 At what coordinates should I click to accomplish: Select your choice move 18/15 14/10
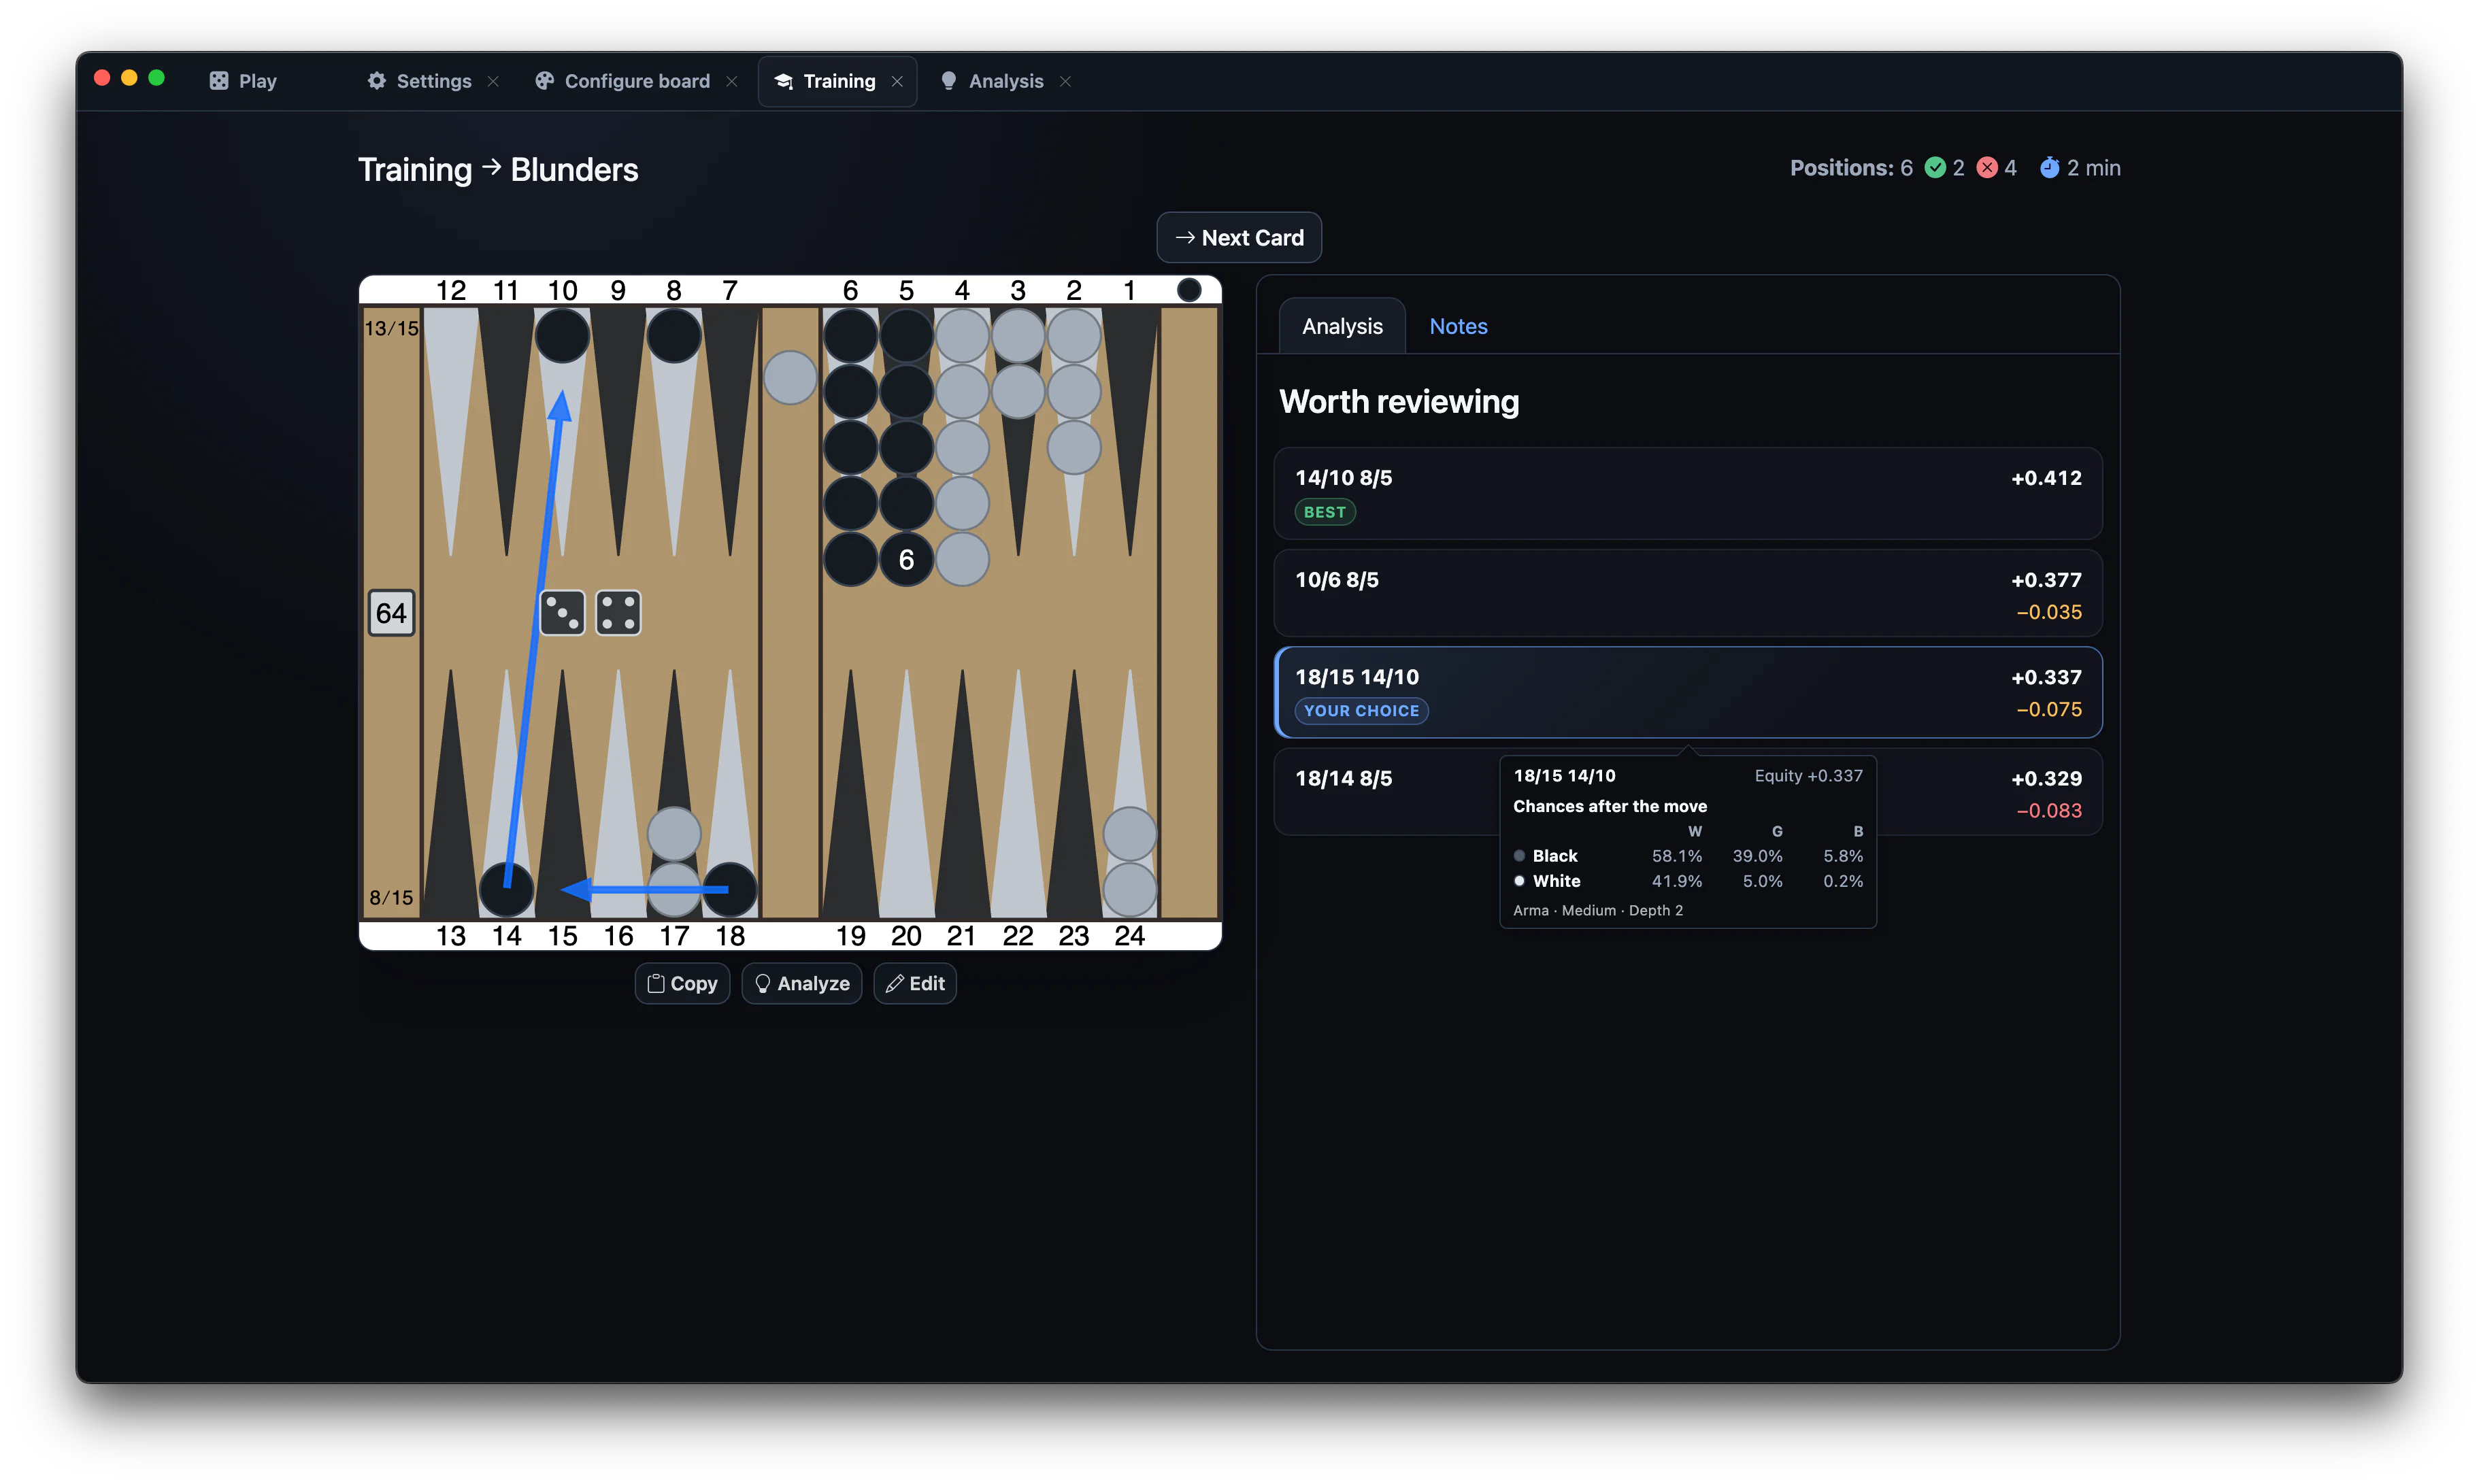1688,693
